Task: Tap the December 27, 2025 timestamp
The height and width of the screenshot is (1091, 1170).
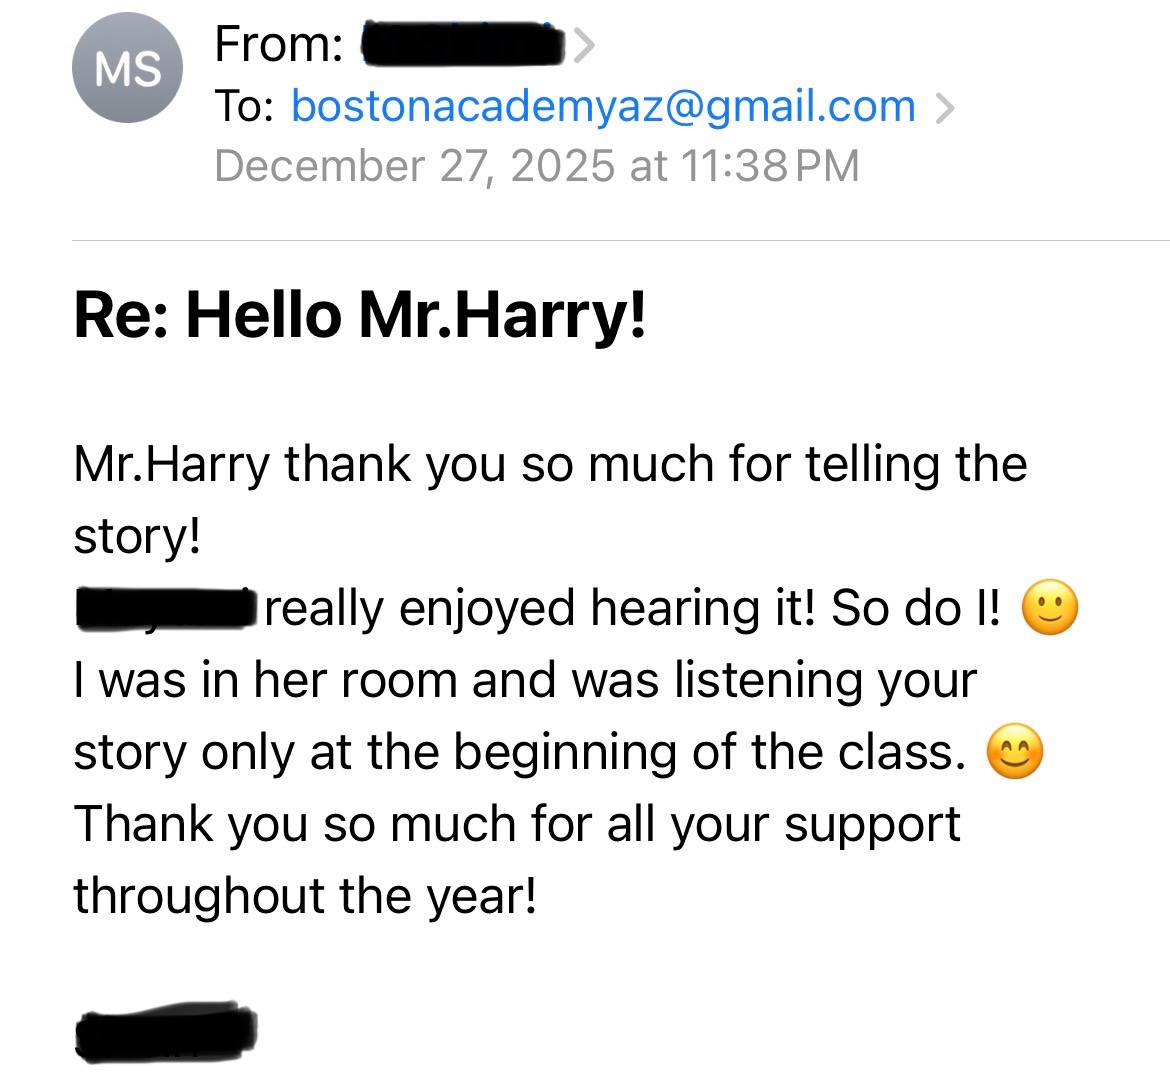Action: (537, 166)
